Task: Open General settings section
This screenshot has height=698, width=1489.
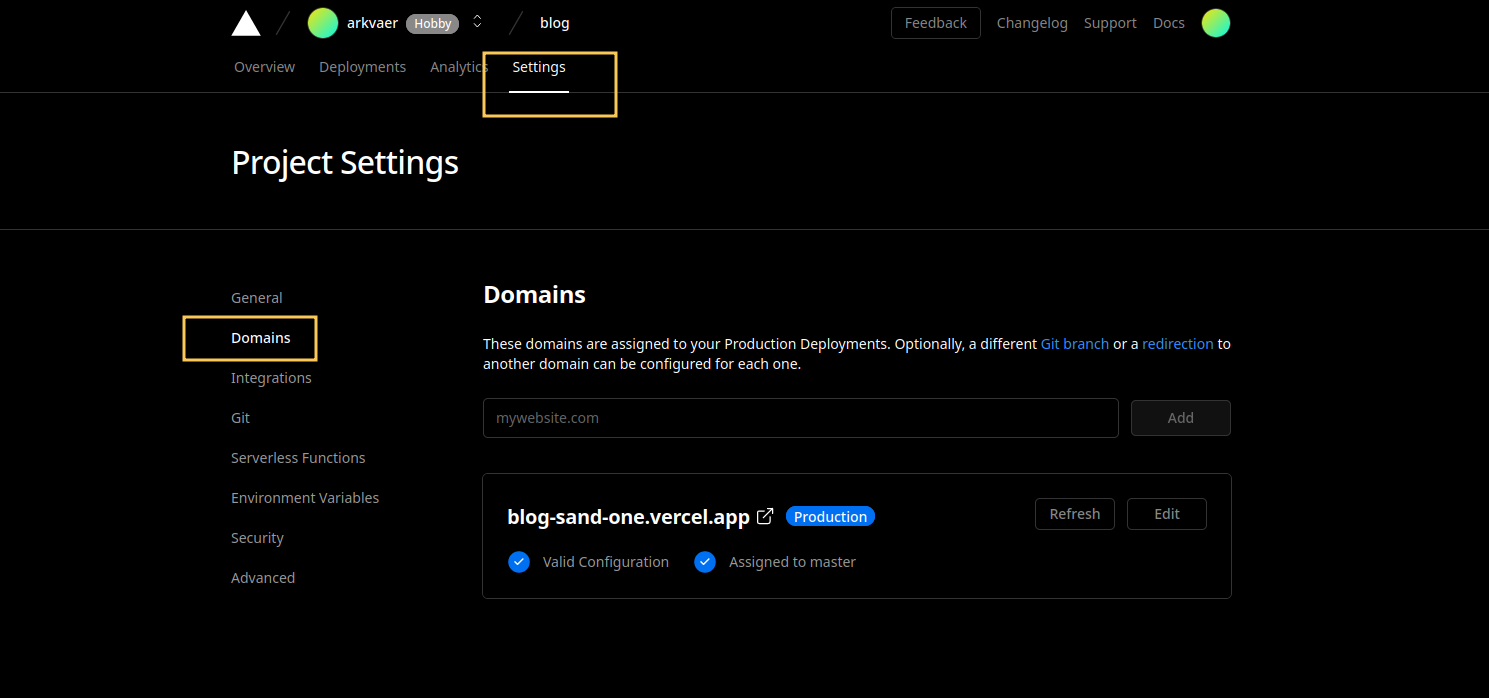Action: tap(257, 298)
